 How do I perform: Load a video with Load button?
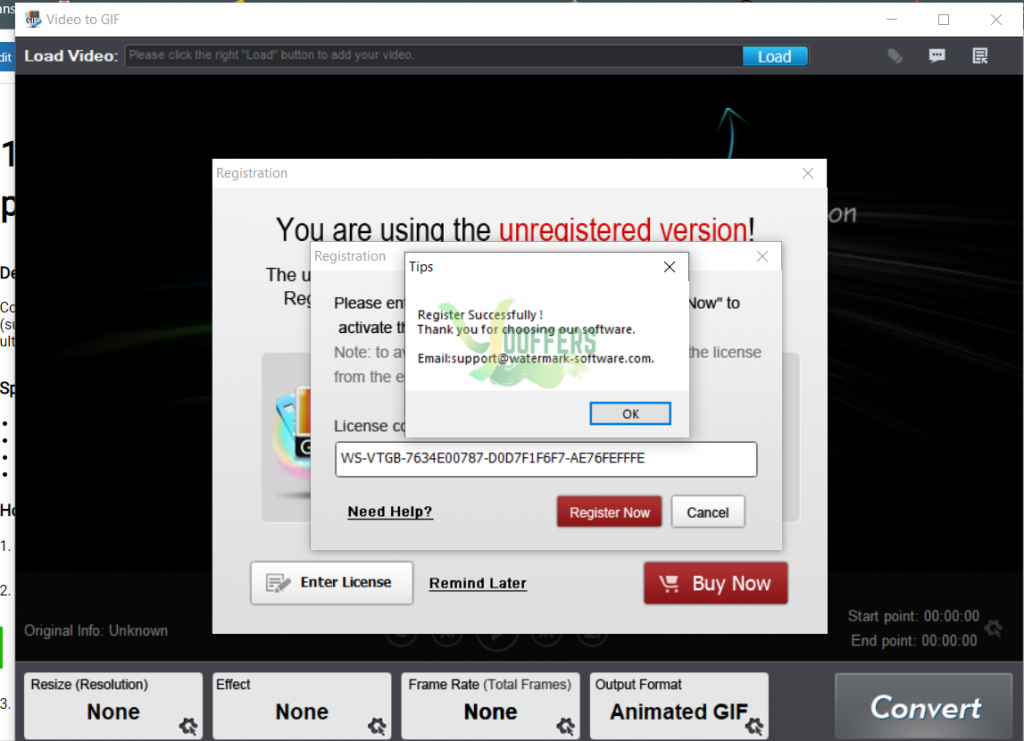coord(775,56)
